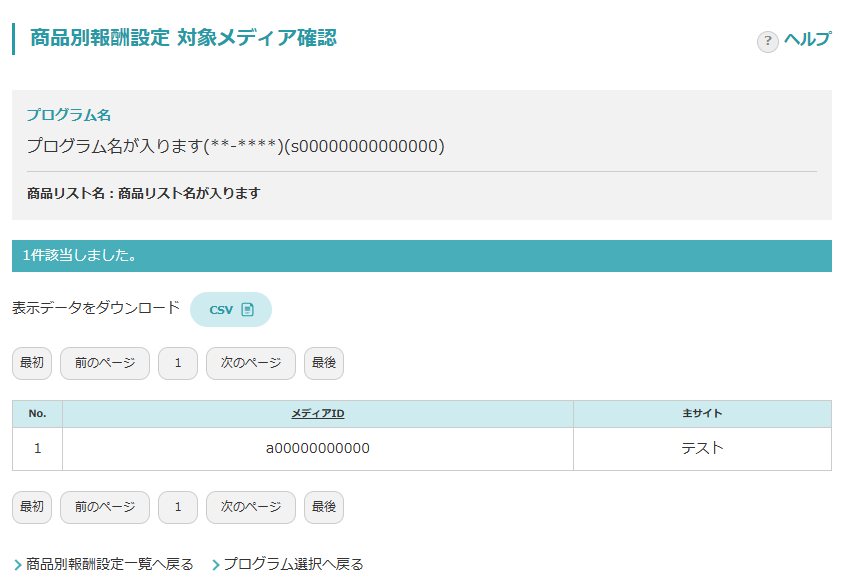Image resolution: width=853 pixels, height=580 pixels.
Task: Jump to 最後 using the pager above the table
Action: [x=324, y=363]
